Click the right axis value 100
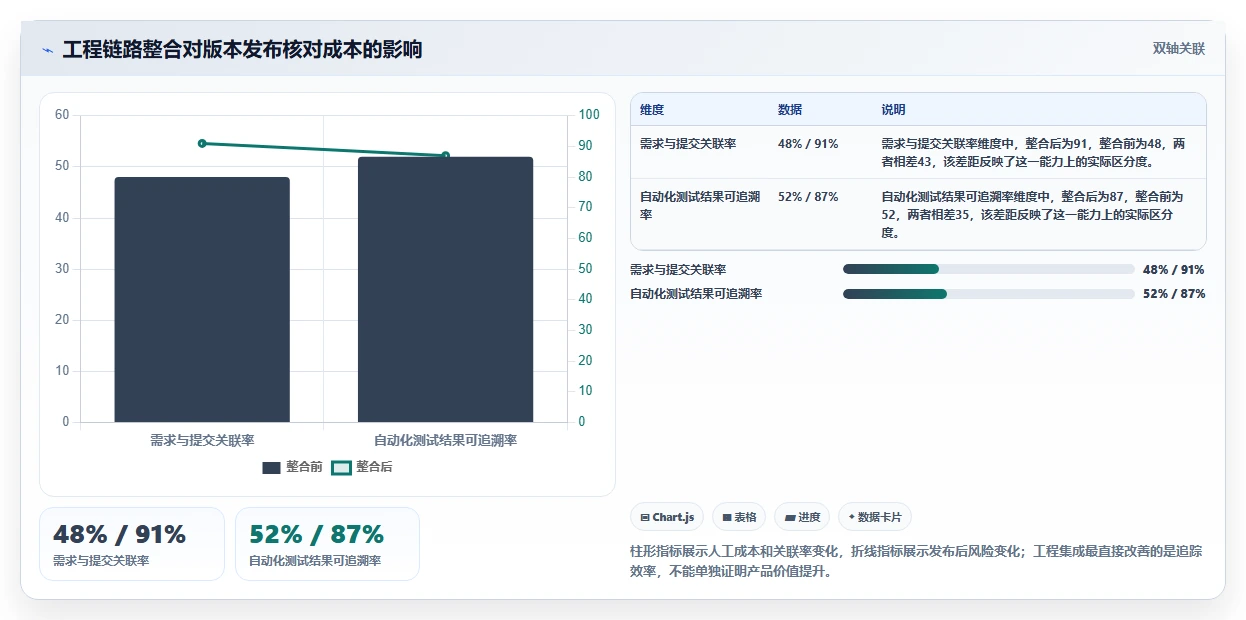The height and width of the screenshot is (620, 1246). point(589,115)
